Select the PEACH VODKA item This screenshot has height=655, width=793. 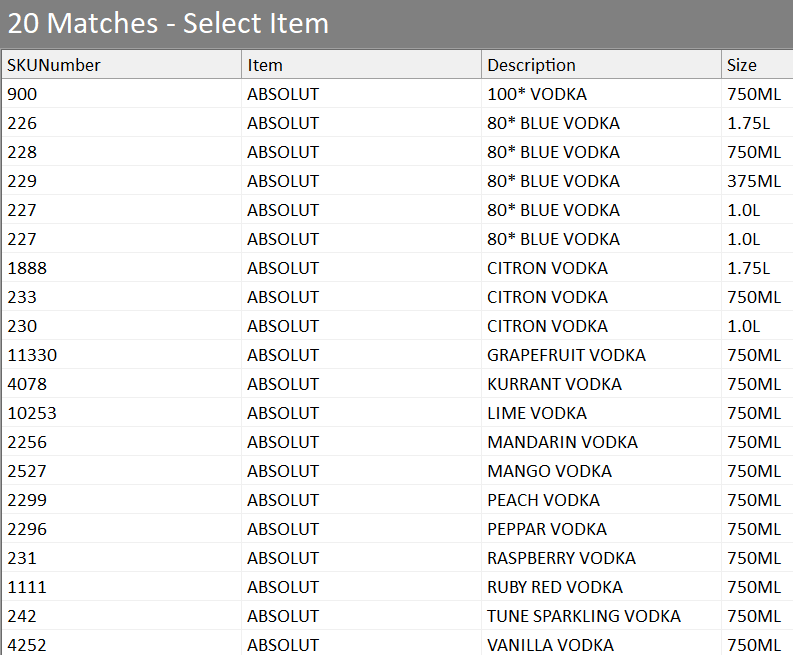(x=543, y=500)
